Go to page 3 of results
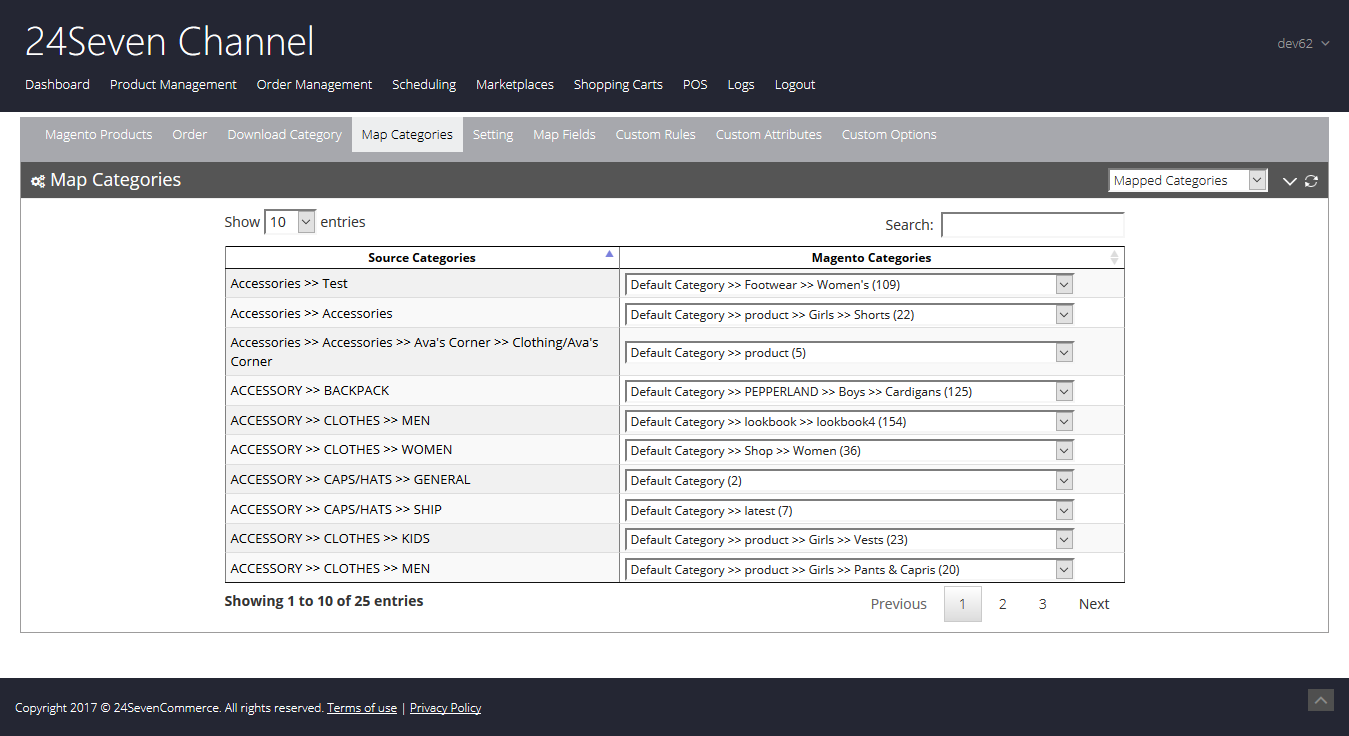Viewport: 1349px width, 736px height. tap(1042, 604)
